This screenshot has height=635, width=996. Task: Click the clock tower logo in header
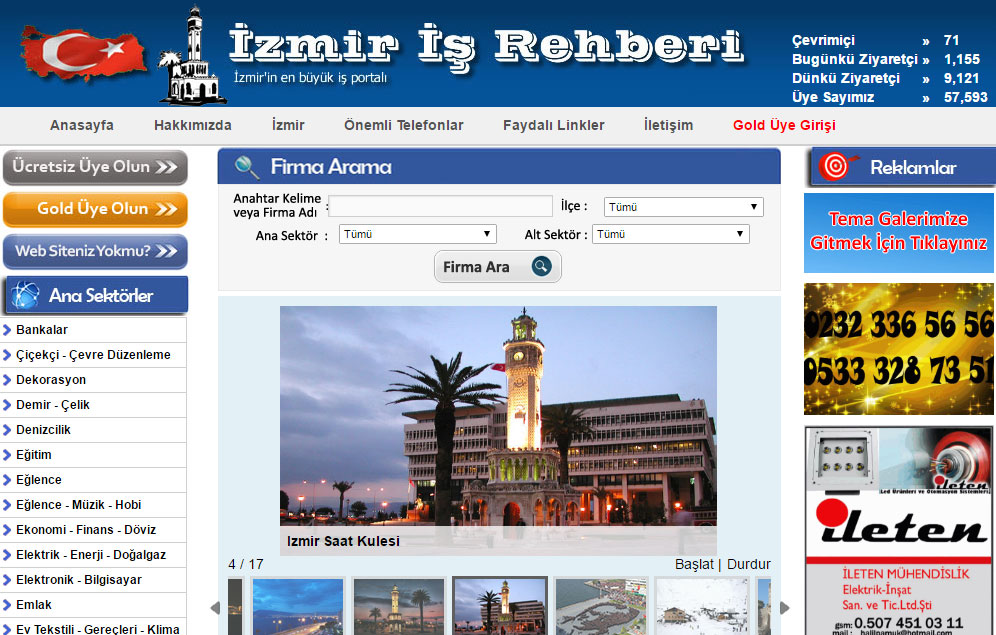pos(191,56)
